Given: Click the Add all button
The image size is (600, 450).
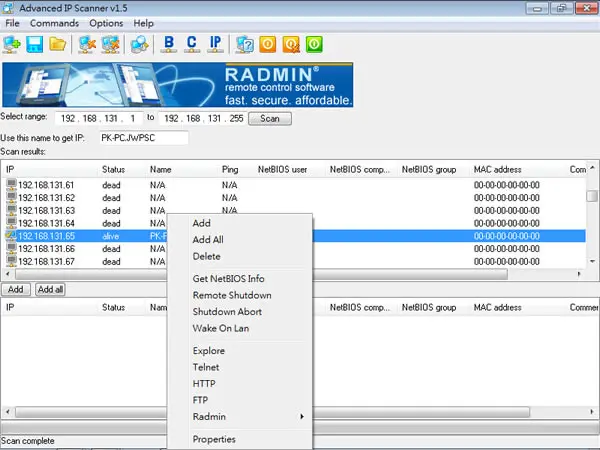Looking at the screenshot, I should 50,290.
